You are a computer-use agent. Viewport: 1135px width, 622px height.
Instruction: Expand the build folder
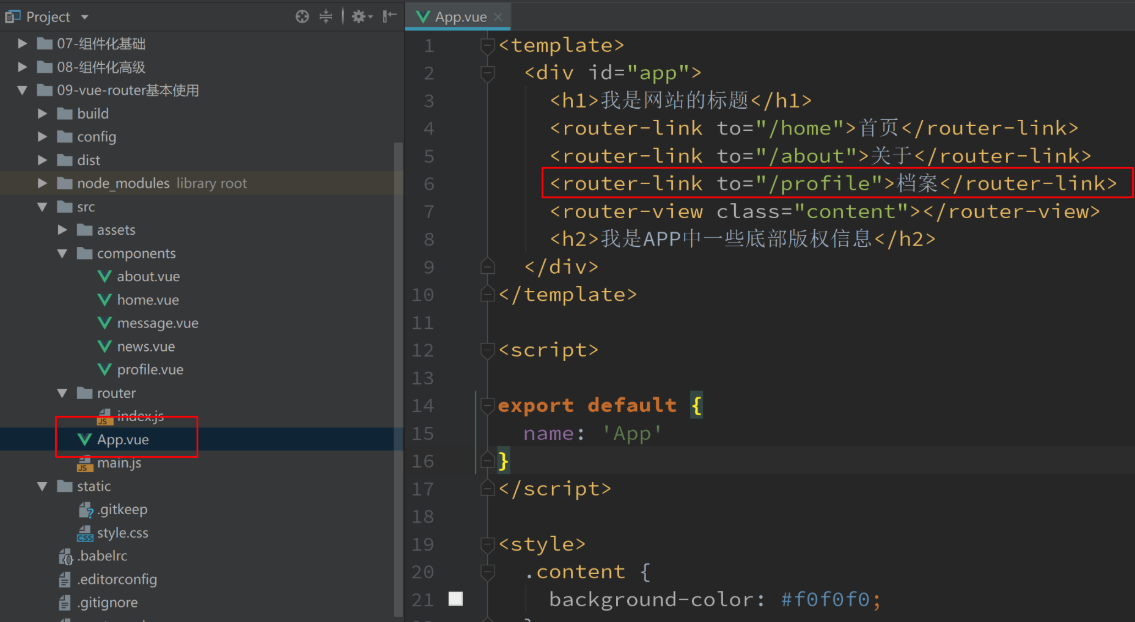coord(42,114)
